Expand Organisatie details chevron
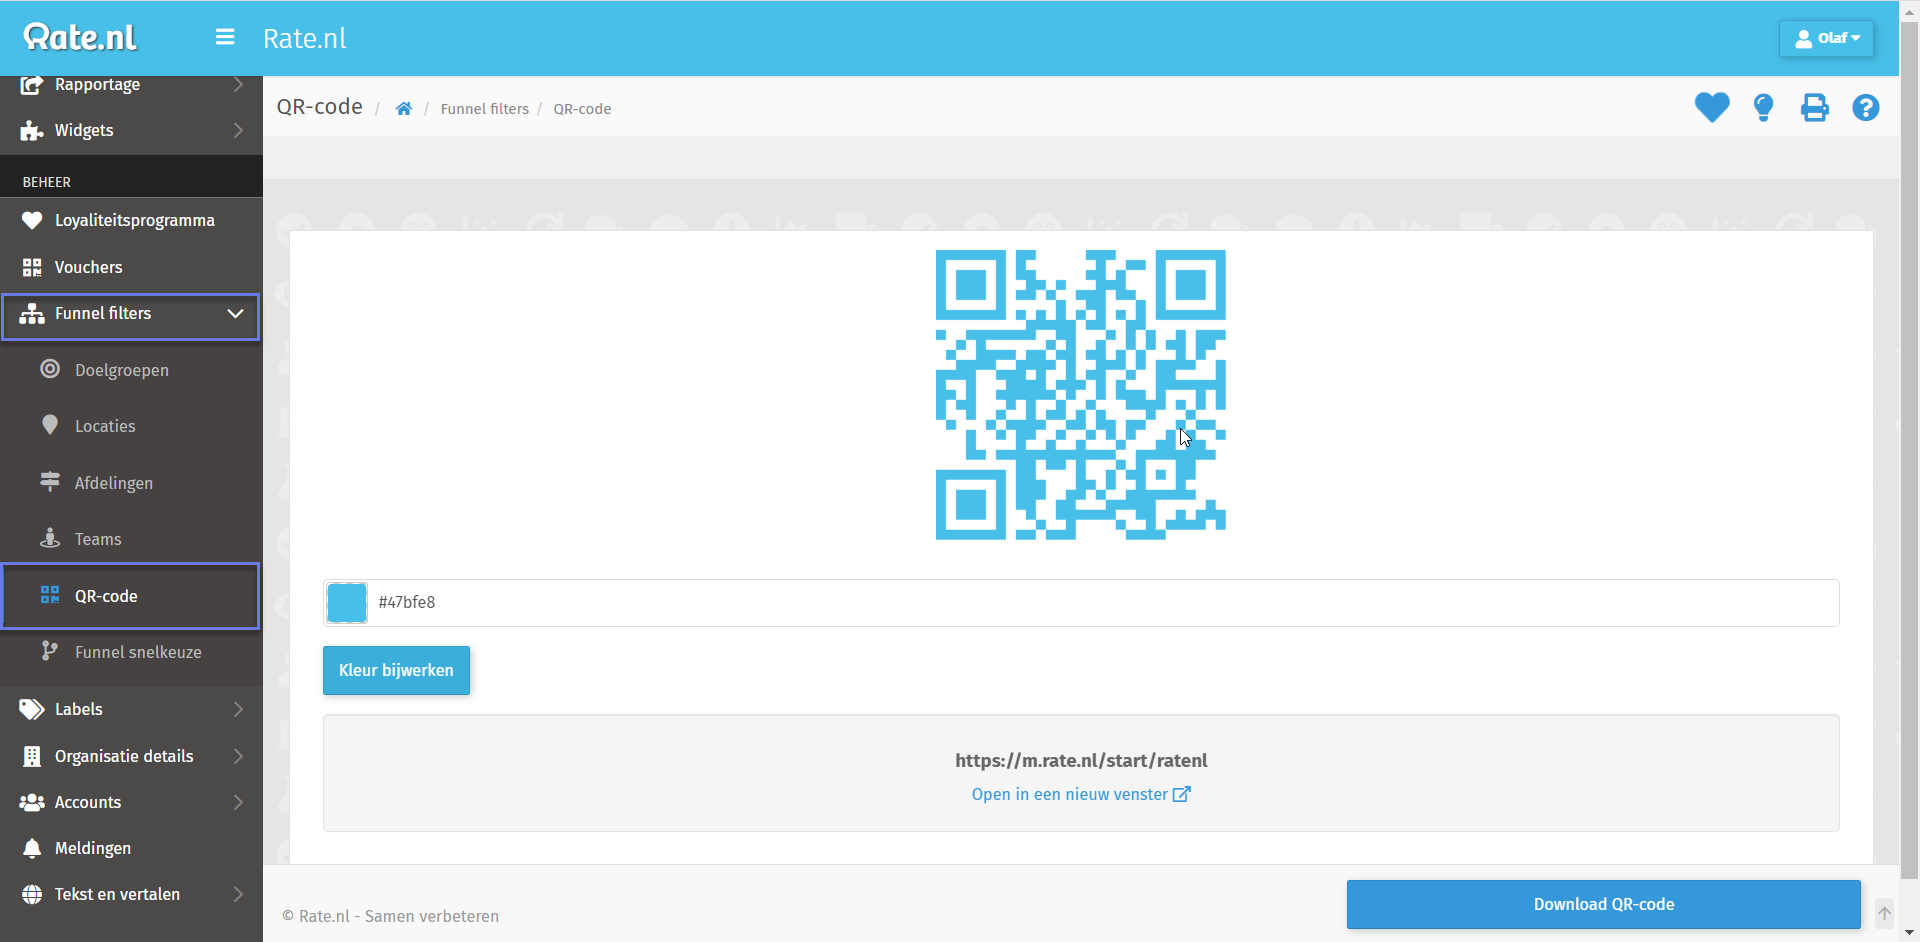The width and height of the screenshot is (1920, 942). click(x=238, y=756)
